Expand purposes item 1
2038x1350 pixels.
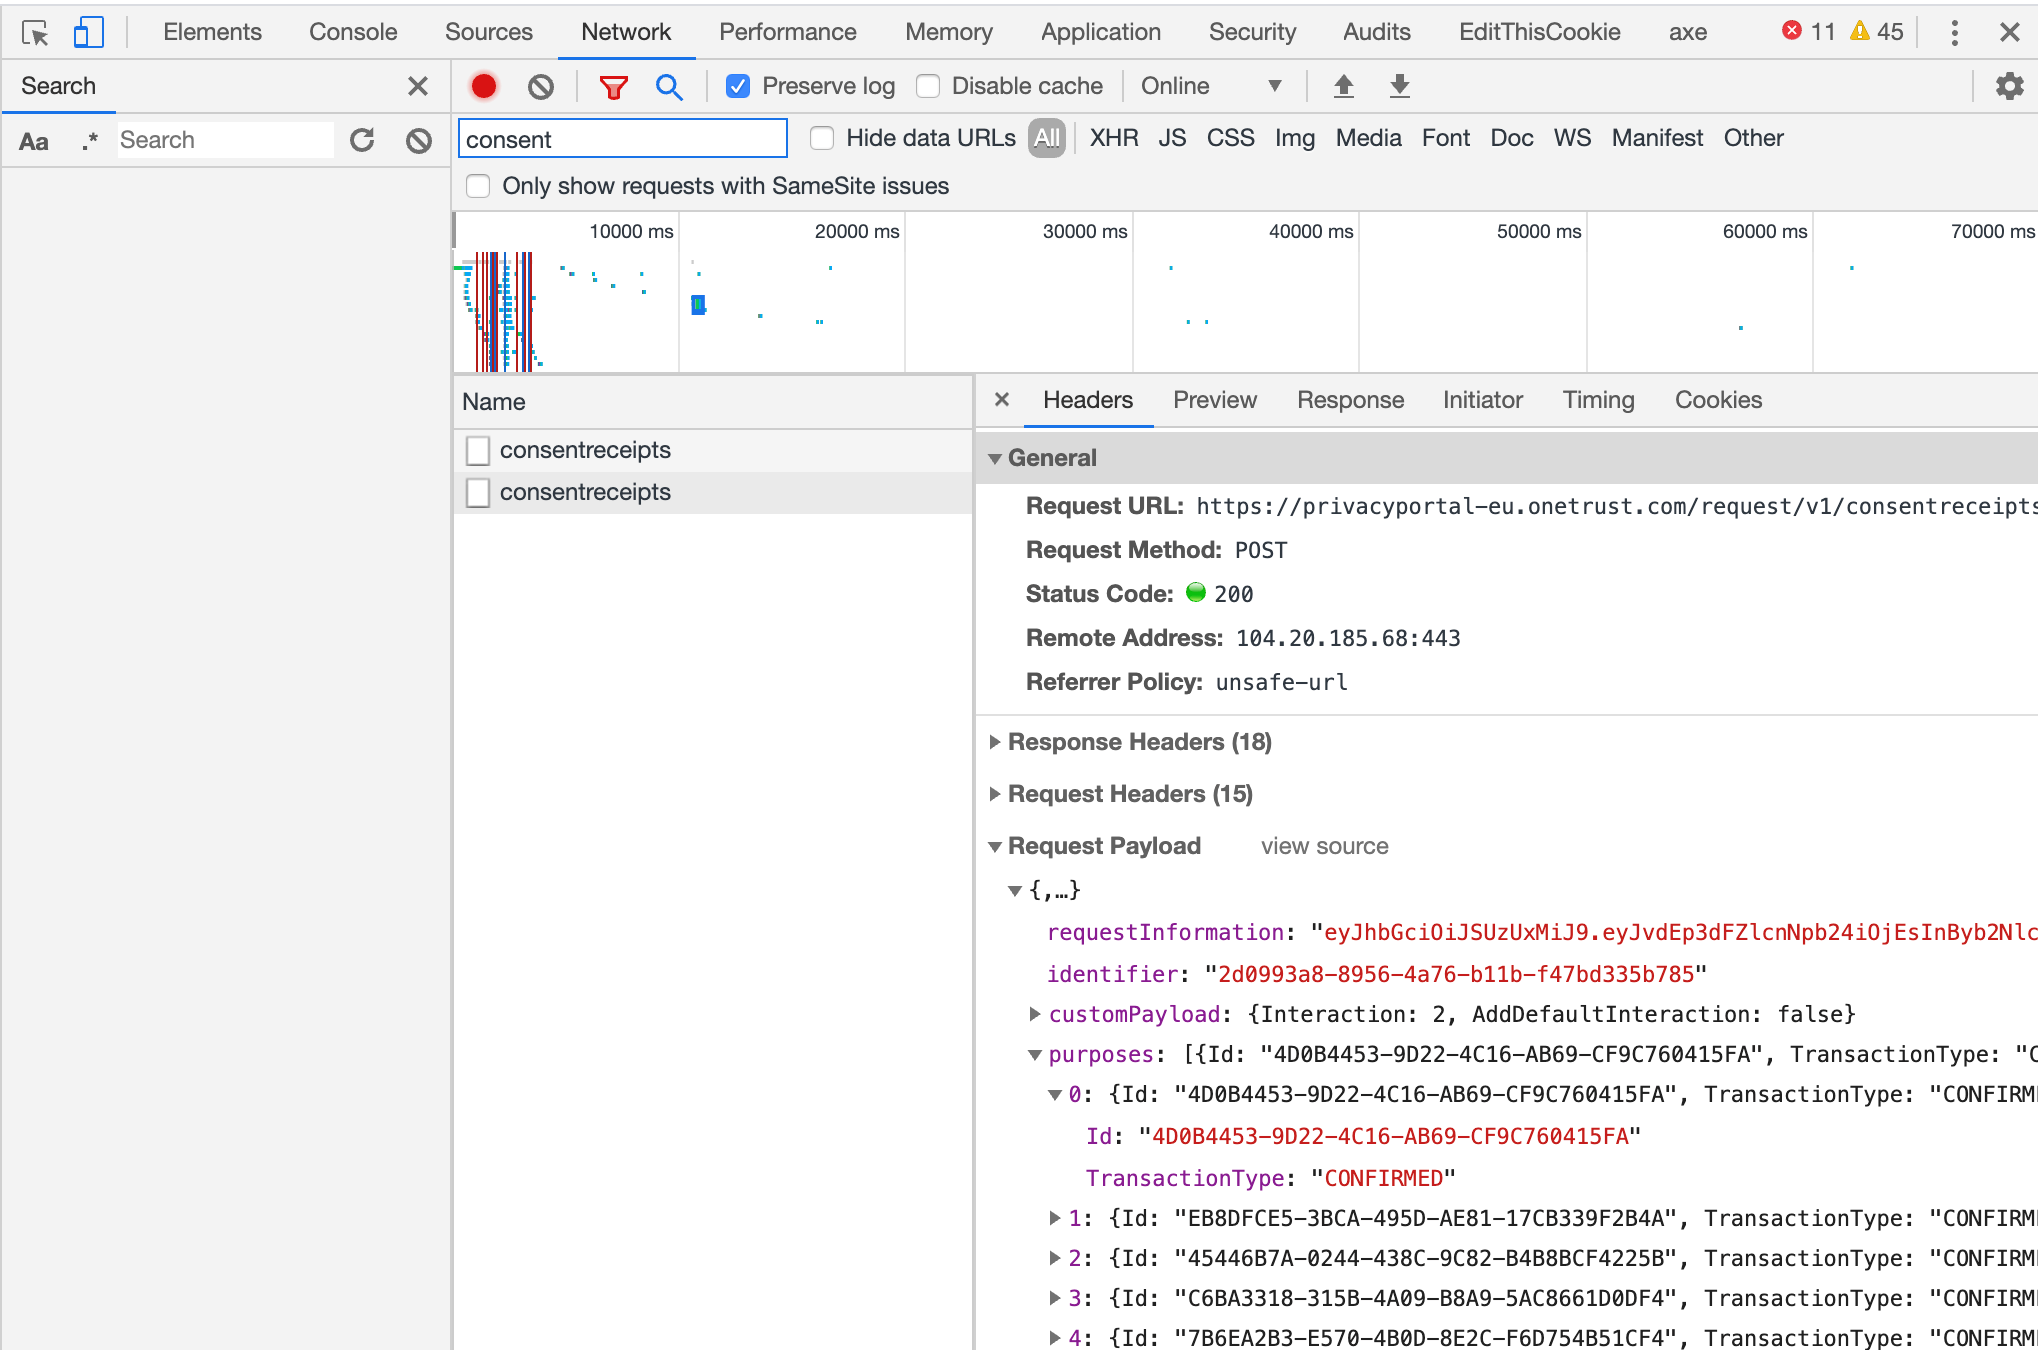click(x=1055, y=1218)
